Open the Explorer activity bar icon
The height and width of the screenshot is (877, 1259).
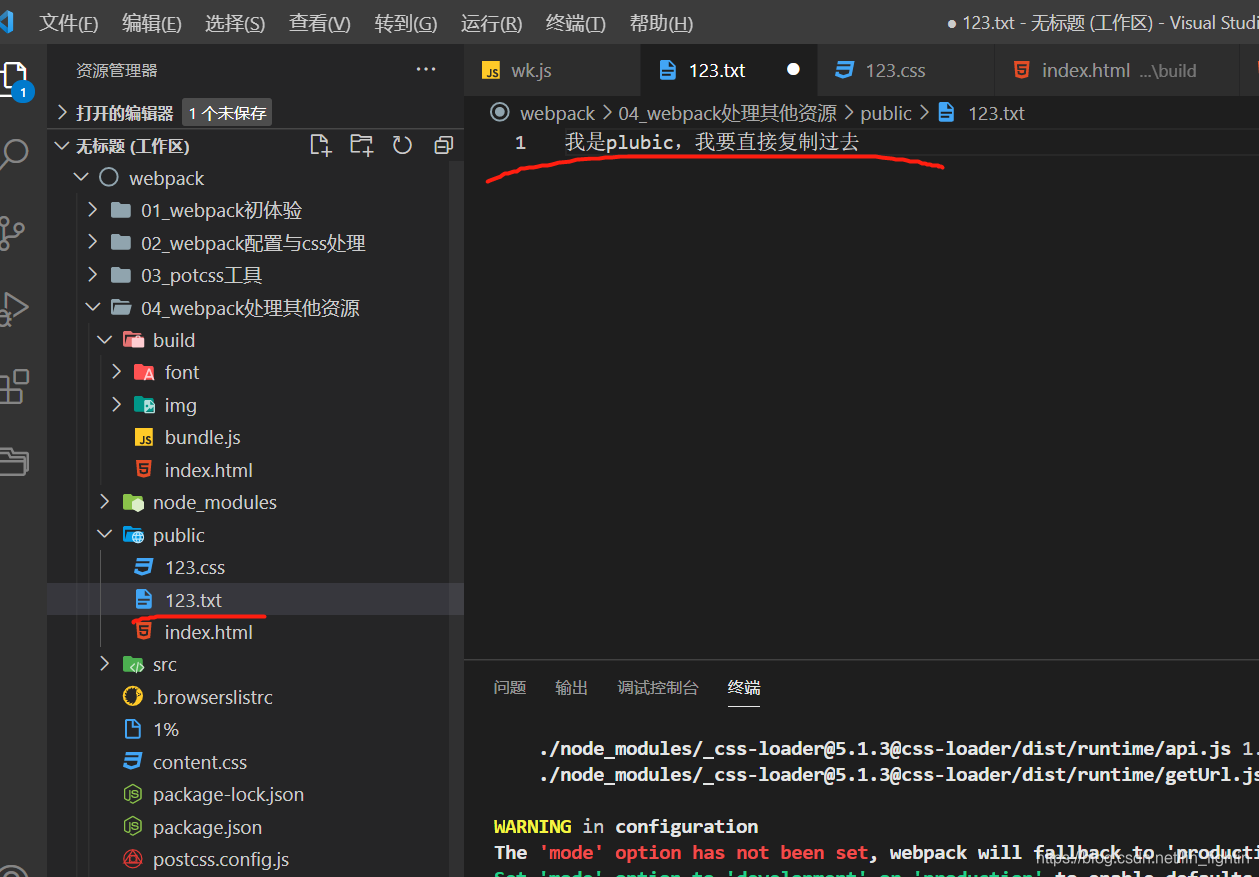(x=14, y=80)
